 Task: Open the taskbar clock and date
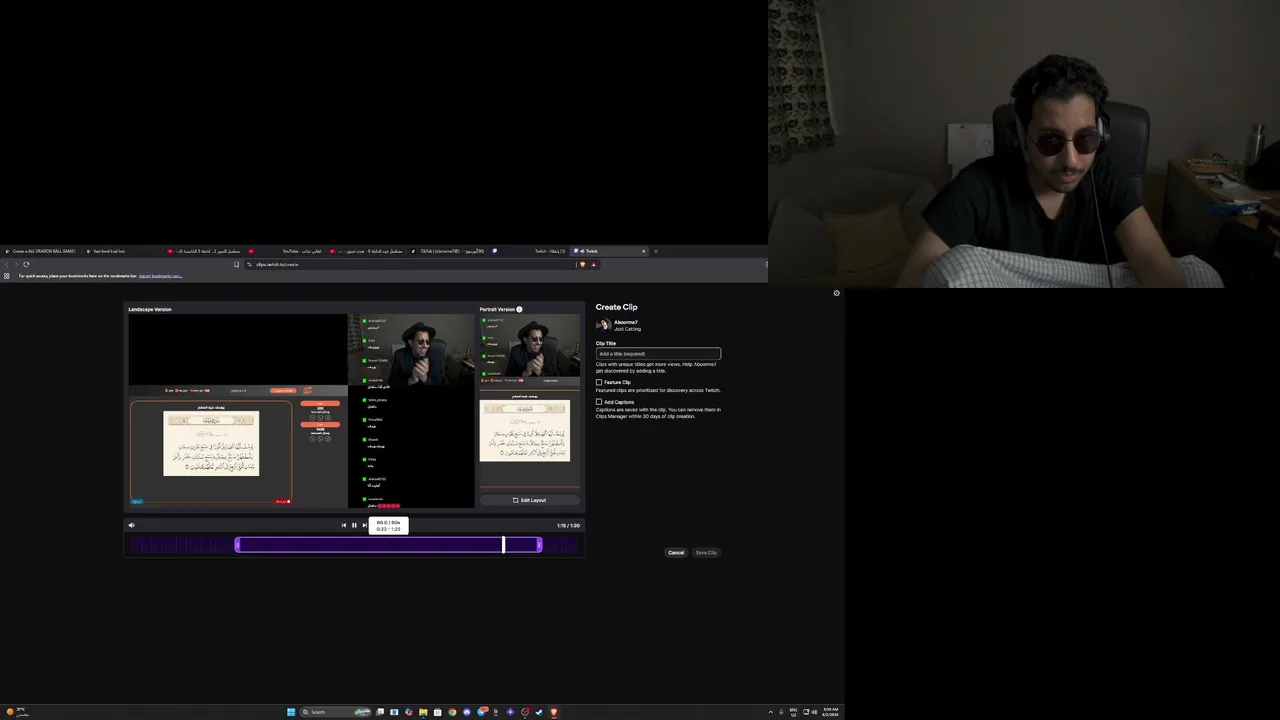pyautogui.click(x=830, y=712)
